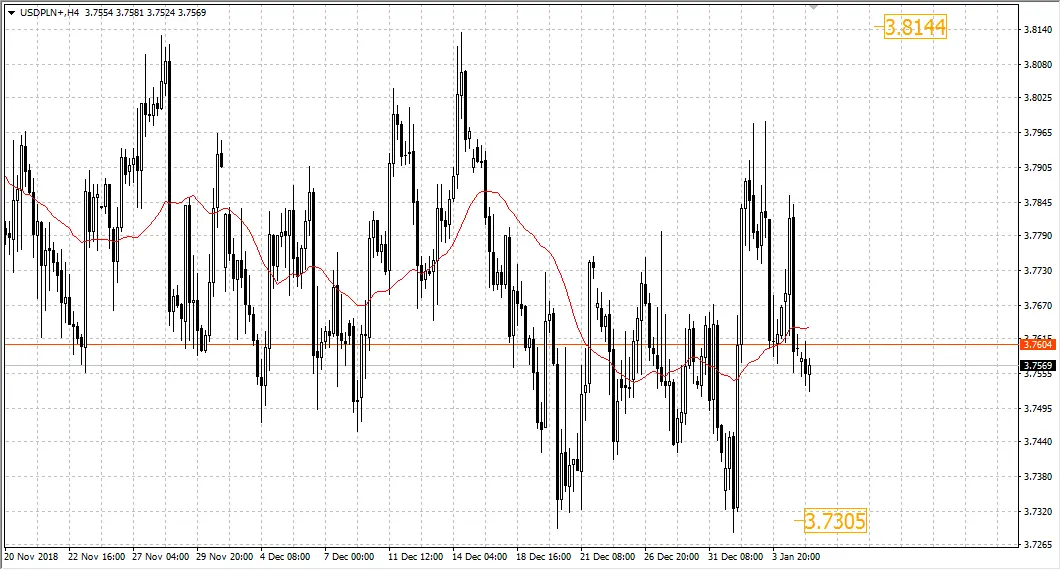Screen dimensions: 1061x570
Task: Click the 3.7380 level on price scale
Action: click(1038, 476)
